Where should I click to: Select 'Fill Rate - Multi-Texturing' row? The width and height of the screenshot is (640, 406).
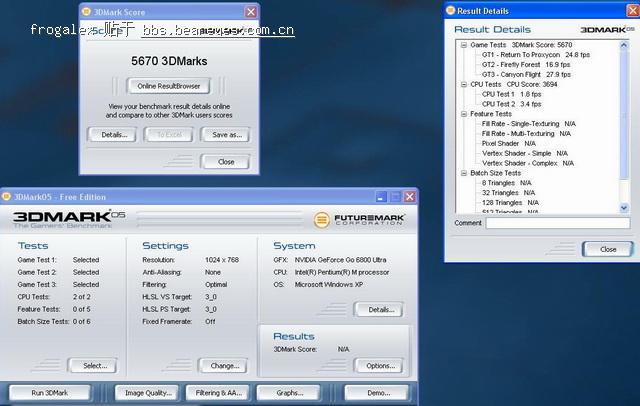point(526,133)
